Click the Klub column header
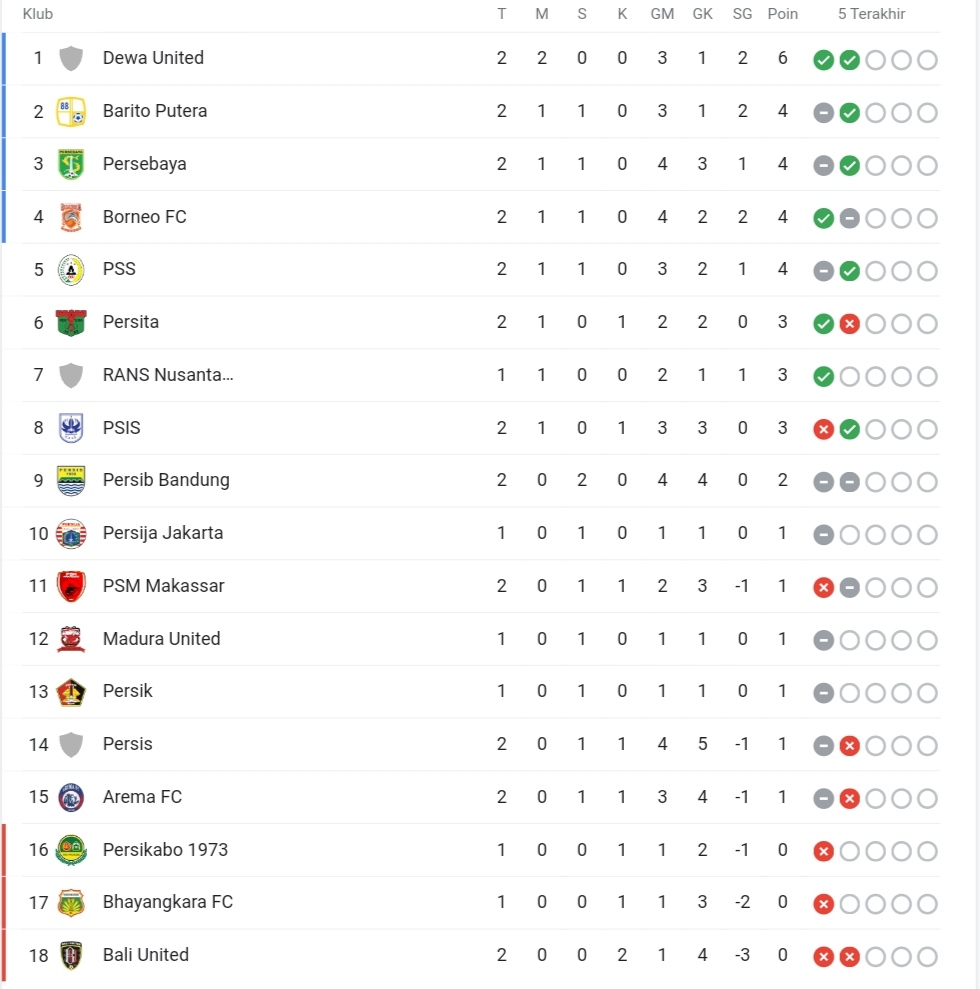Screen dimensions: 980x989 point(38,14)
